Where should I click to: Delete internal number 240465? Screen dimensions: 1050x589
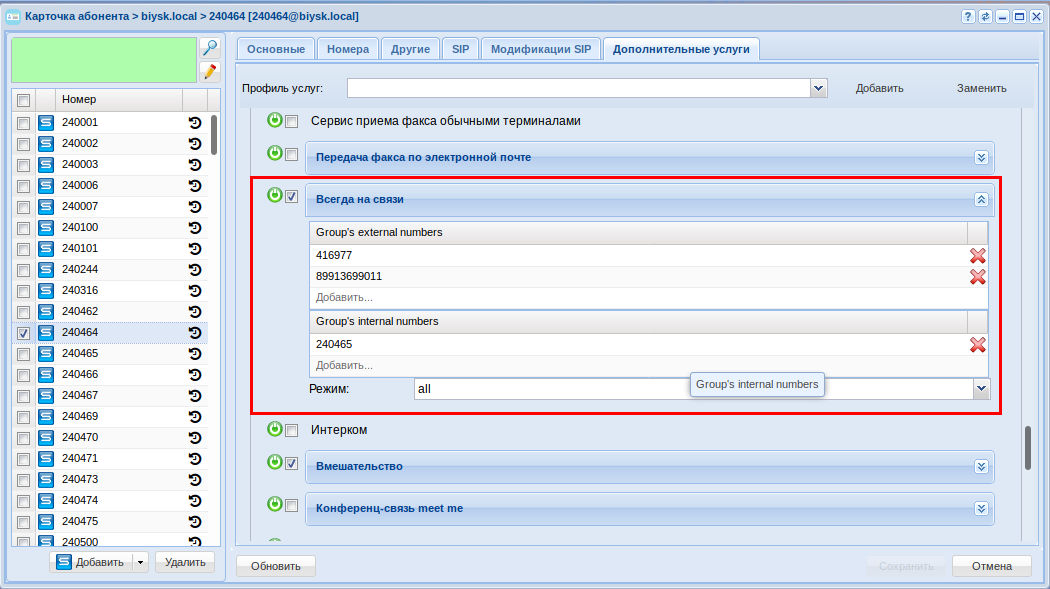point(977,344)
